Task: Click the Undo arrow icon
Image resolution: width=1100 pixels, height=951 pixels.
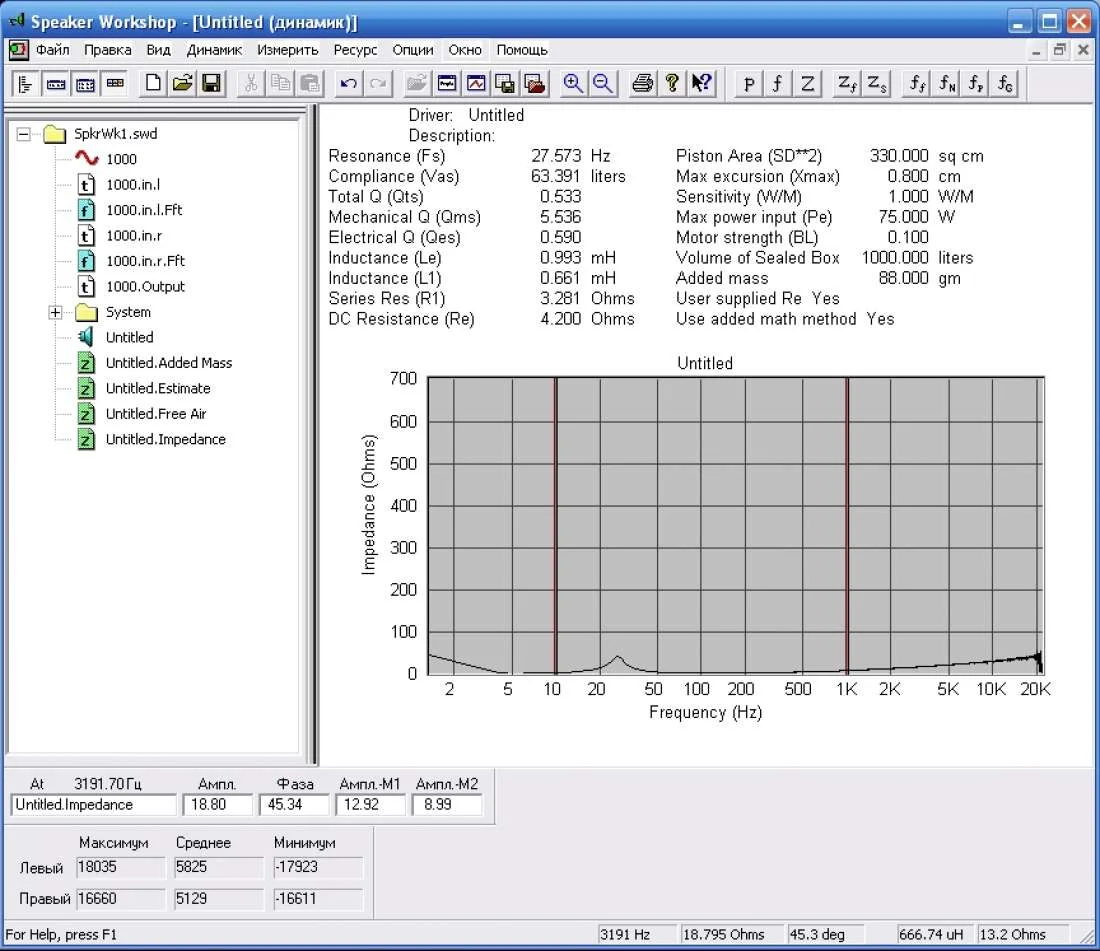Action: 348,84
